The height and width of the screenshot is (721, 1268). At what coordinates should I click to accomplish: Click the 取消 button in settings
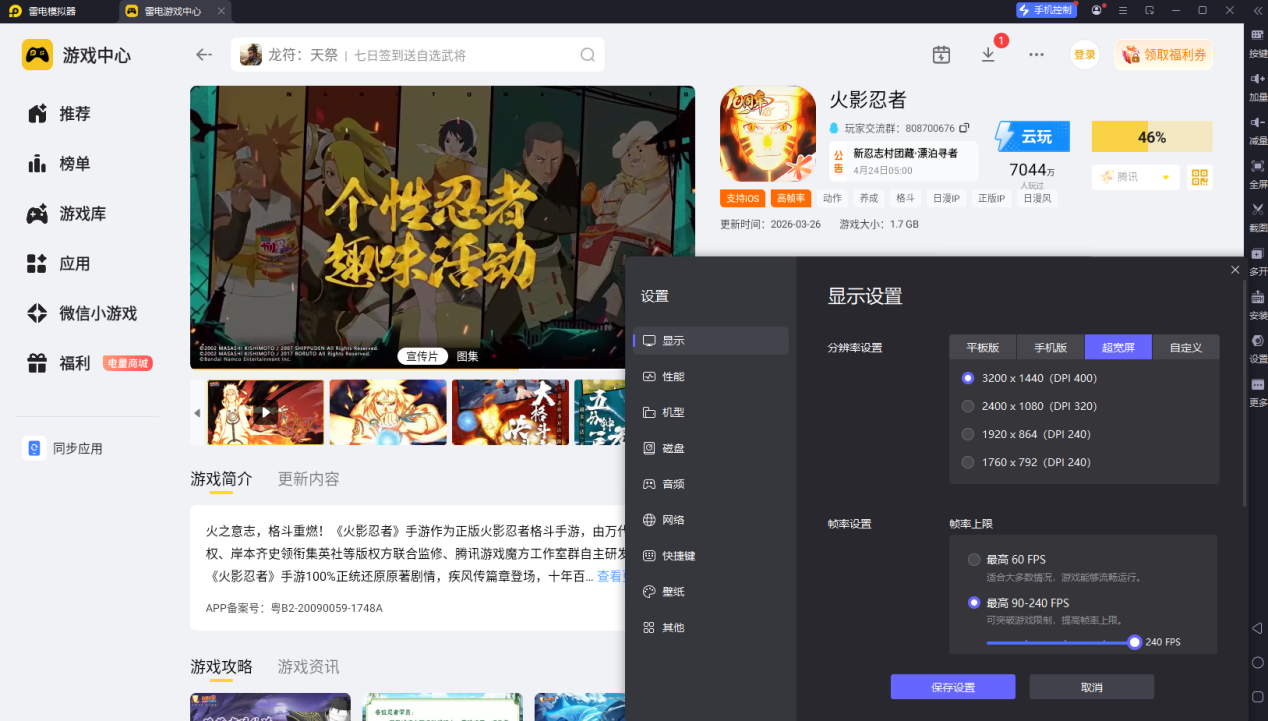(1092, 687)
